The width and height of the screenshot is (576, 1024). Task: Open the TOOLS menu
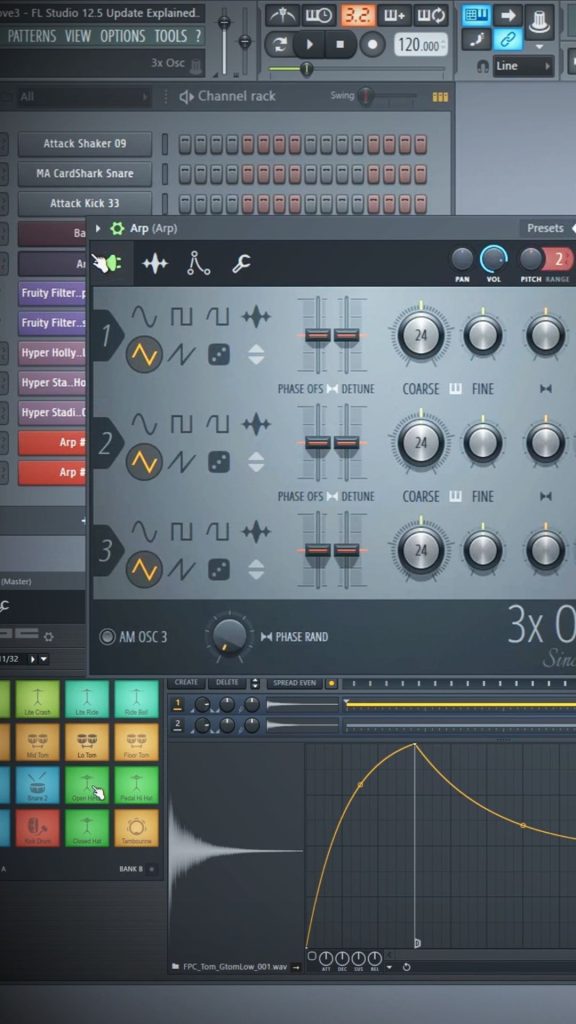170,37
